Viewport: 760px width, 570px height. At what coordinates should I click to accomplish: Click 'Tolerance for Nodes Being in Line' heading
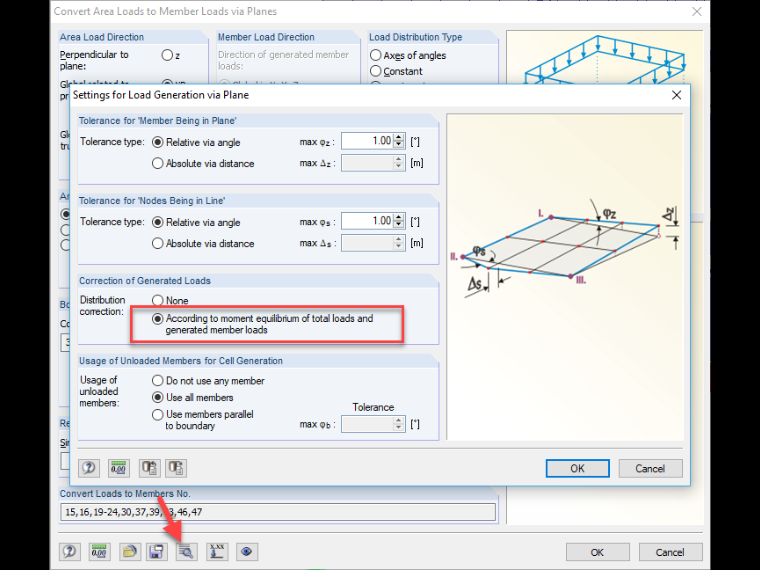point(152,201)
